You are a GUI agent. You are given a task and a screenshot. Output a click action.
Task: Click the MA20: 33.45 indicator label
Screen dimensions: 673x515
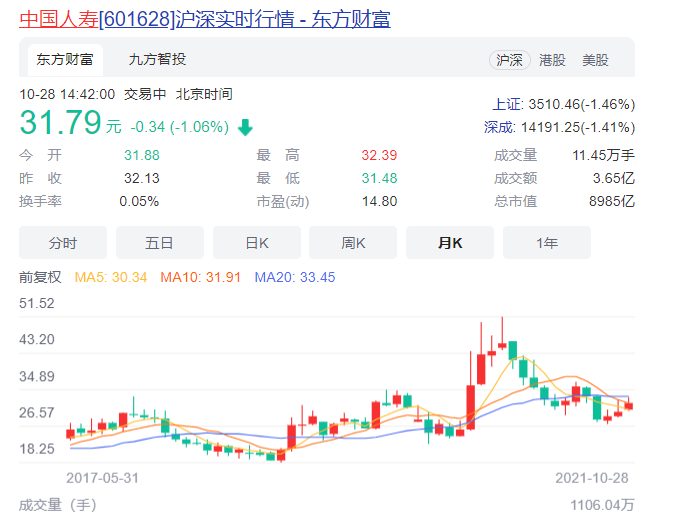tap(295, 277)
